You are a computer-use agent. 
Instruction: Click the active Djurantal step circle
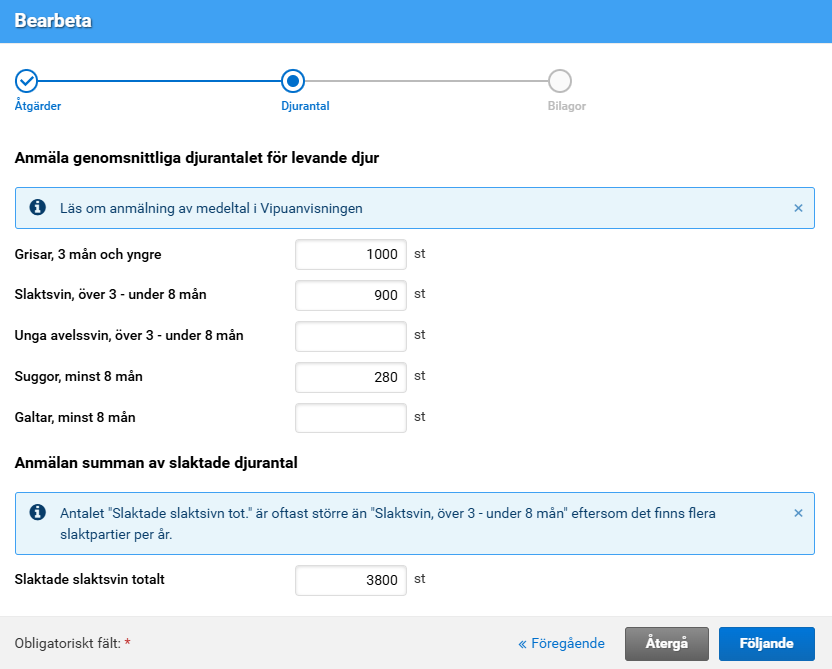tap(293, 80)
